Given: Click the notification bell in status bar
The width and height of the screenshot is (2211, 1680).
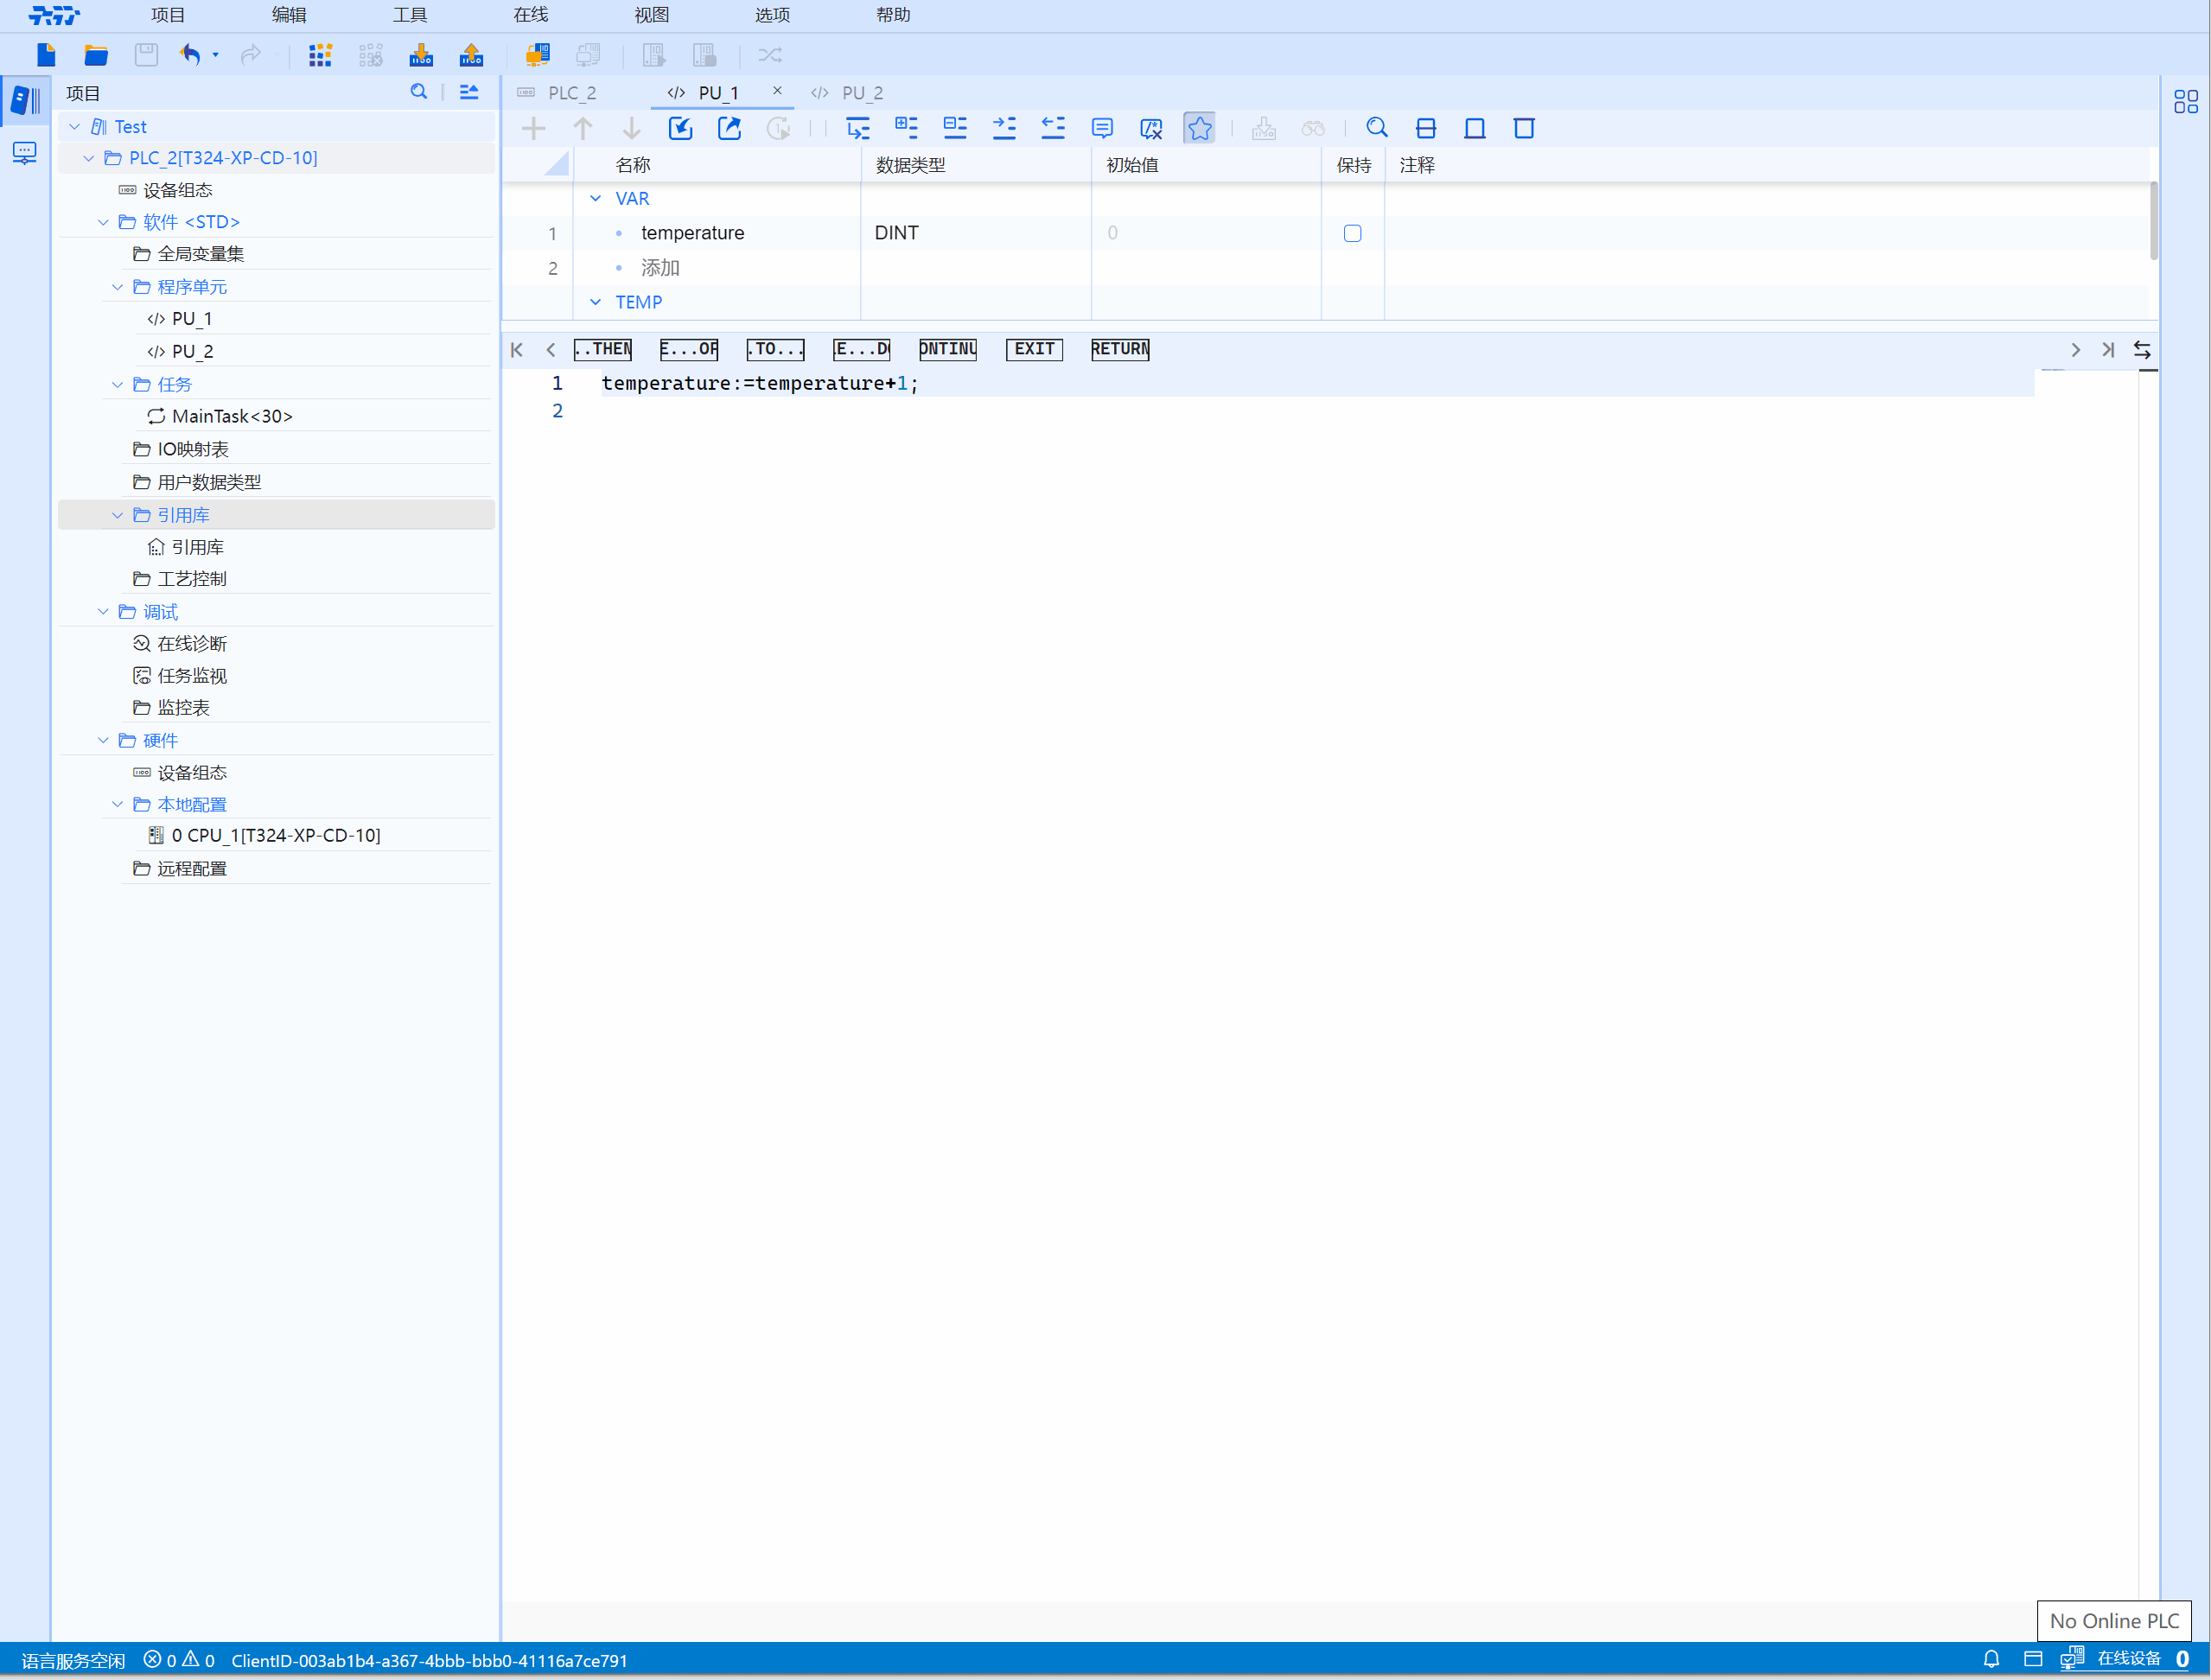Looking at the screenshot, I should [x=1991, y=1659].
